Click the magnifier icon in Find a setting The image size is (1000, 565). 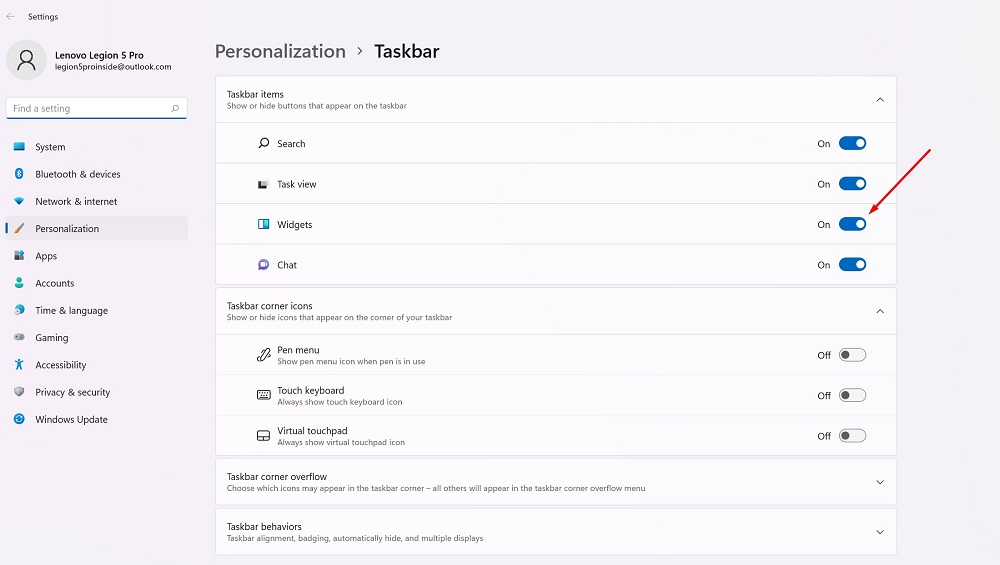[175, 108]
